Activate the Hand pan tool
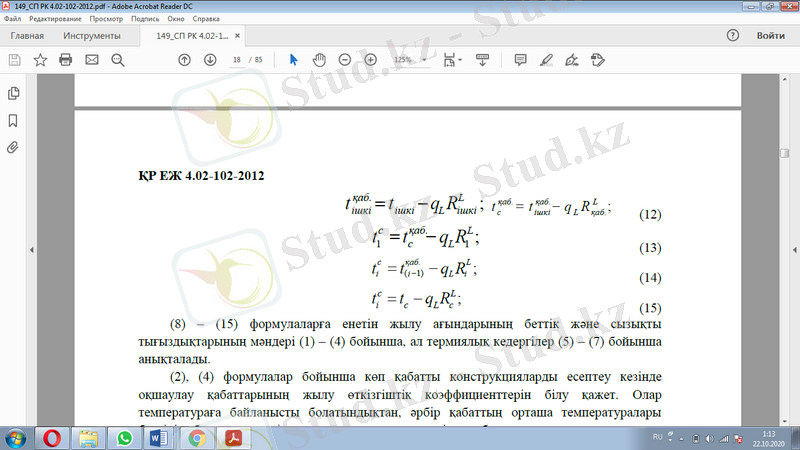Screen dimensions: 800x450 [x=319, y=60]
